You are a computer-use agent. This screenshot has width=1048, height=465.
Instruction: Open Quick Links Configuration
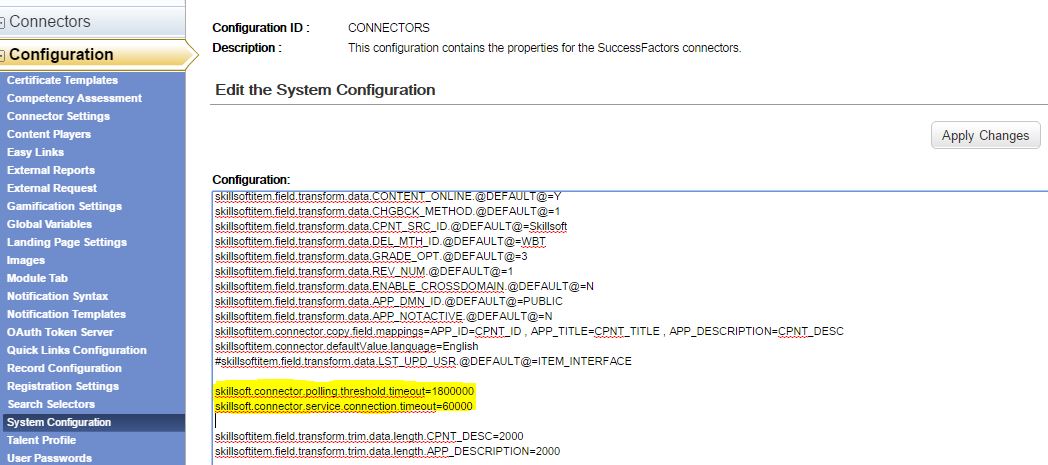click(x=77, y=351)
